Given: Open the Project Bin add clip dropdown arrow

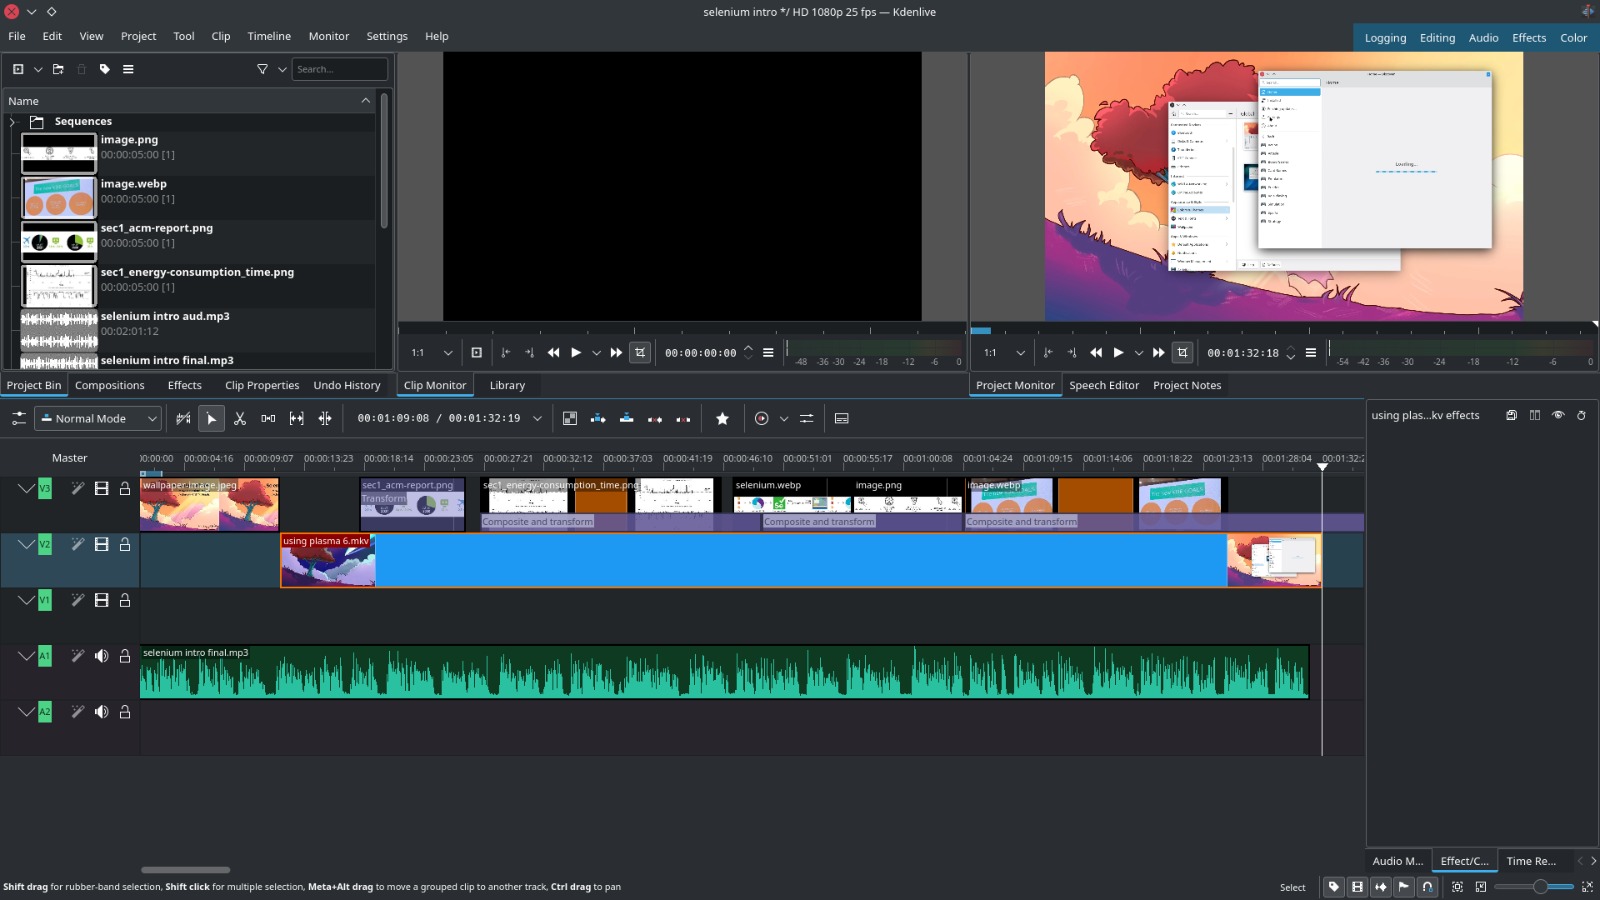Looking at the screenshot, I should (38, 69).
